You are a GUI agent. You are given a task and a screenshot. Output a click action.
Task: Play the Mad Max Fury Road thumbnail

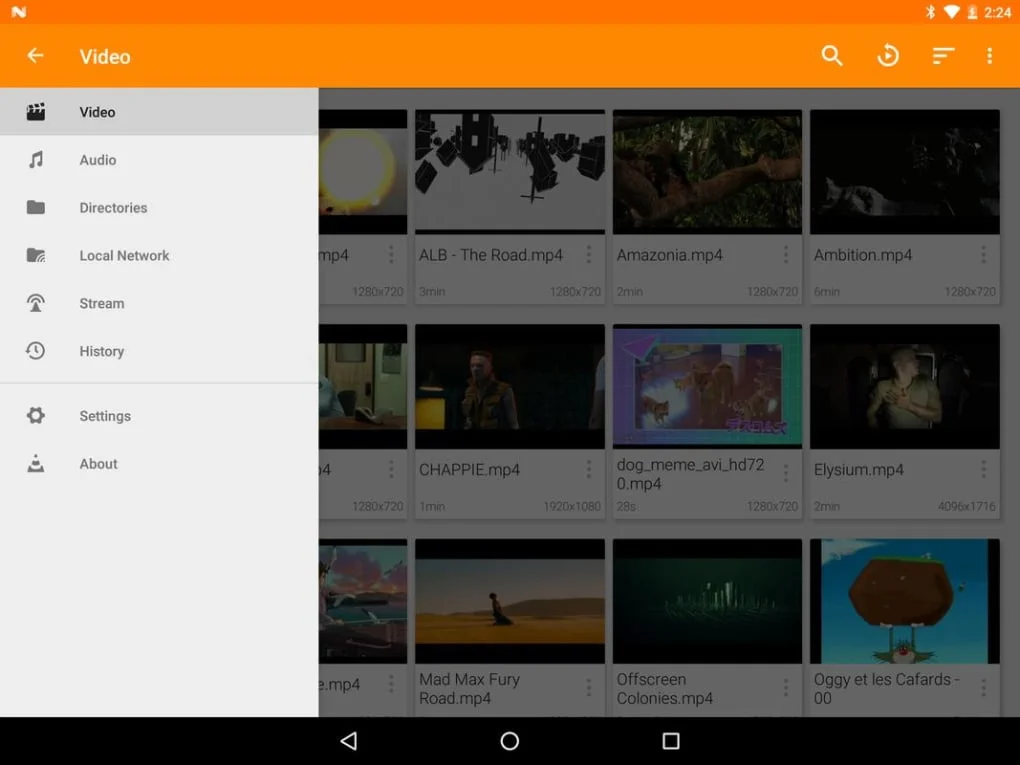509,600
